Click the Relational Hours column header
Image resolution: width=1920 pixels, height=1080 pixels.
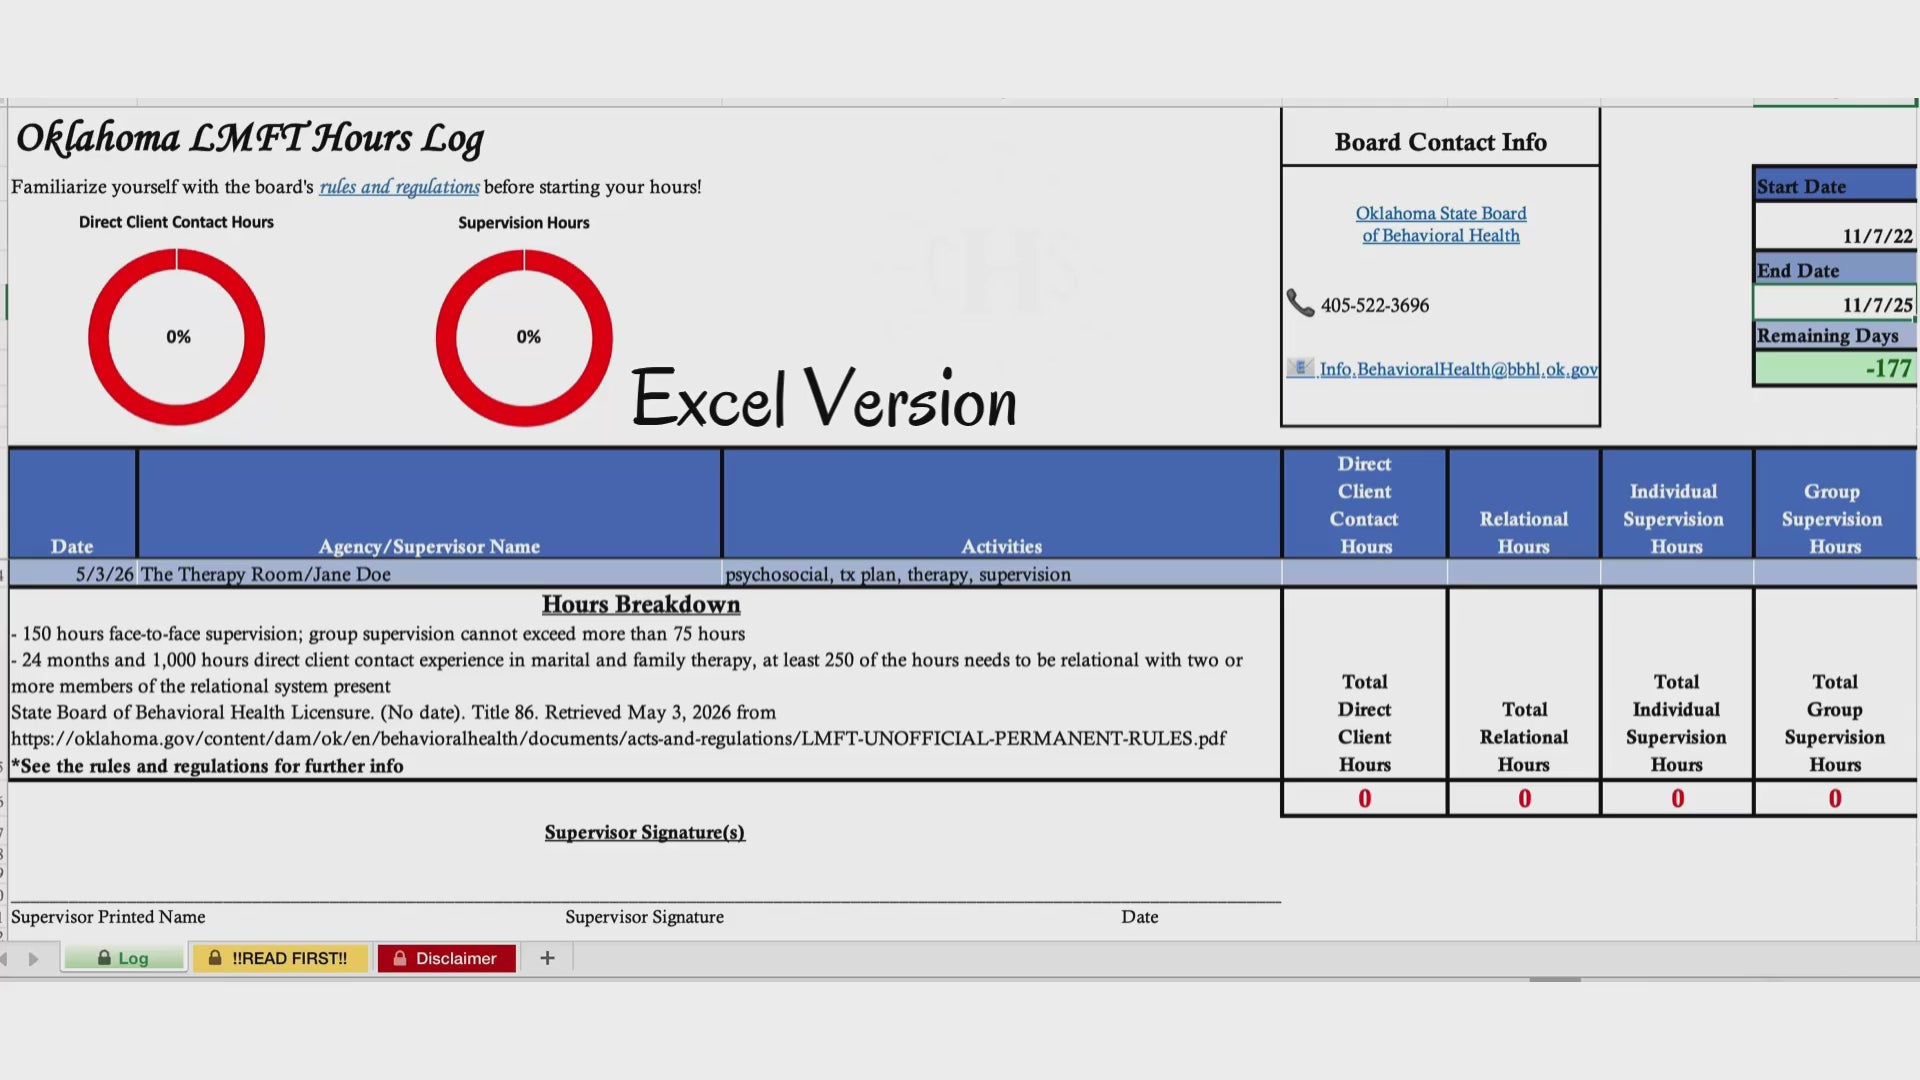tap(1524, 503)
